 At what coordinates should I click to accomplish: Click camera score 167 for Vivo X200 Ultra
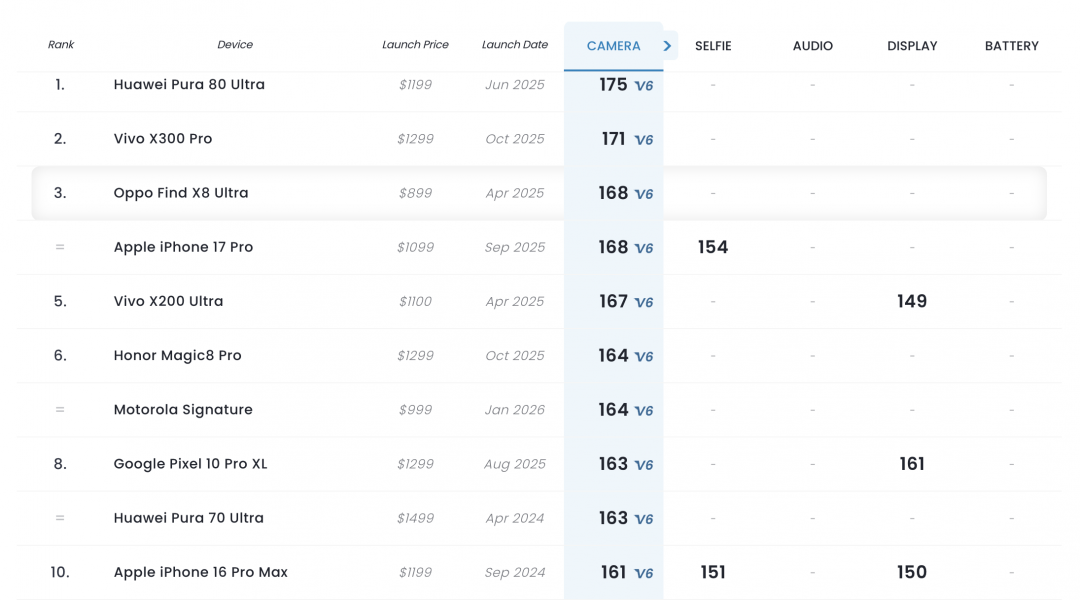coord(613,301)
